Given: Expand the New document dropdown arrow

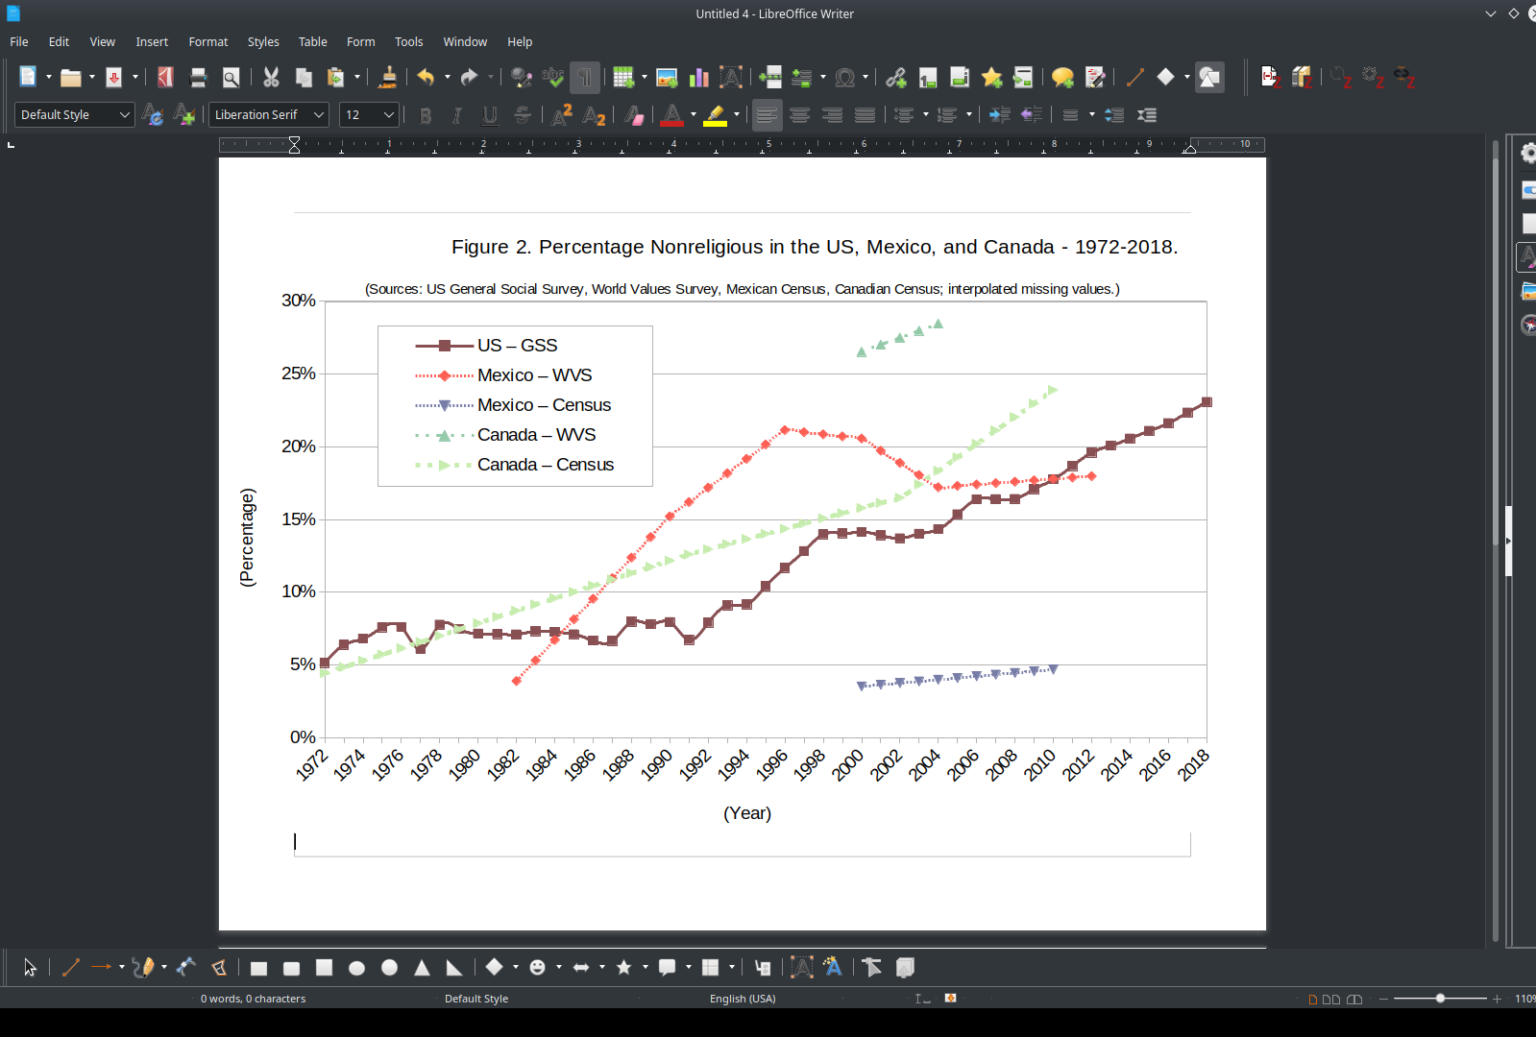Looking at the screenshot, I should point(49,77).
